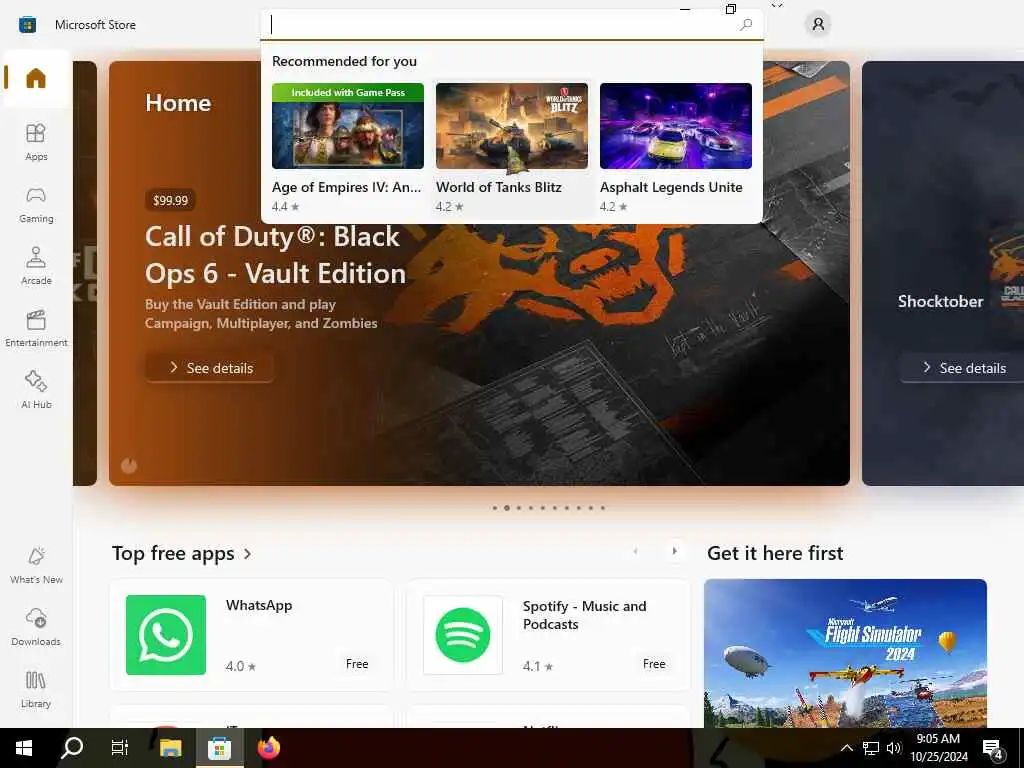Click the Spotify app icon
The height and width of the screenshot is (768, 1024).
tap(463, 635)
